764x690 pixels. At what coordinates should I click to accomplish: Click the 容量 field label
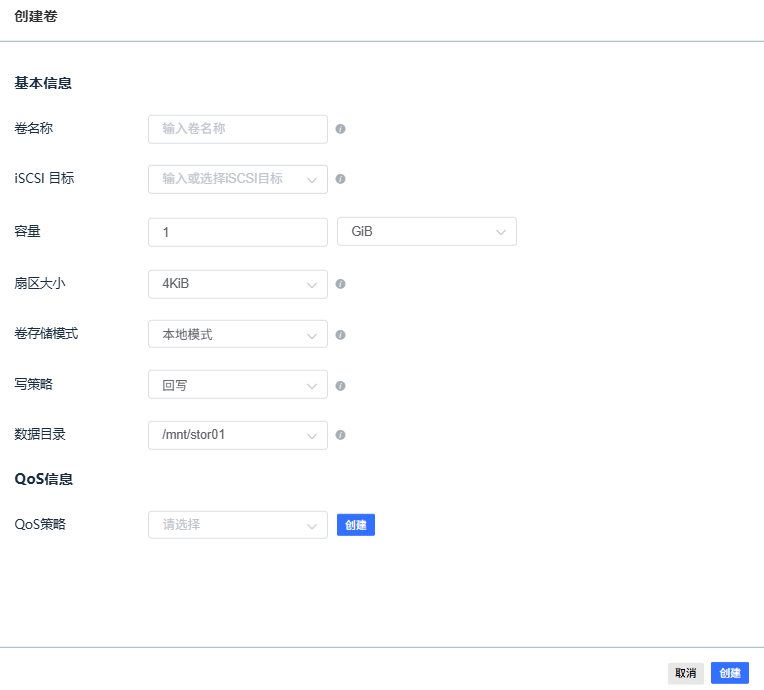(x=27, y=231)
